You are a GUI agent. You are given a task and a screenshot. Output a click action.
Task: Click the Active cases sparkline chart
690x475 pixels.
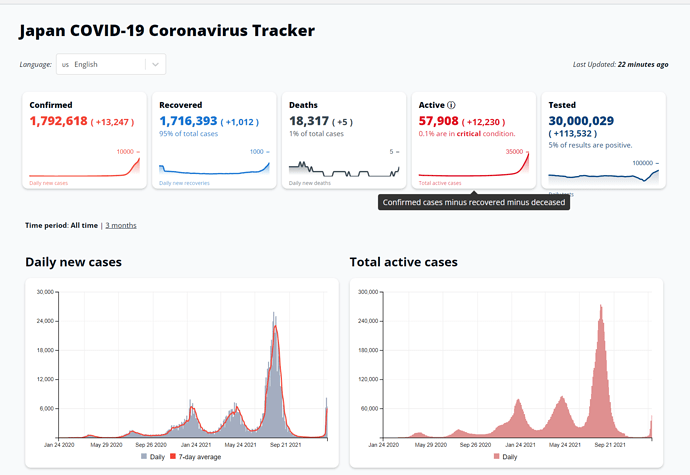click(473, 167)
